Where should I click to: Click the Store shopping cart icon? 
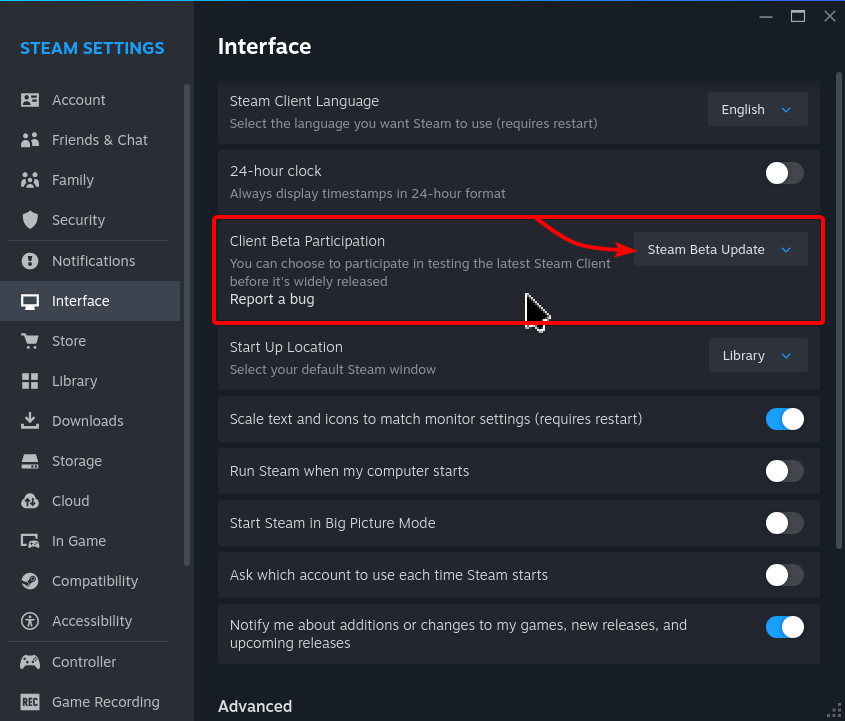coord(30,341)
